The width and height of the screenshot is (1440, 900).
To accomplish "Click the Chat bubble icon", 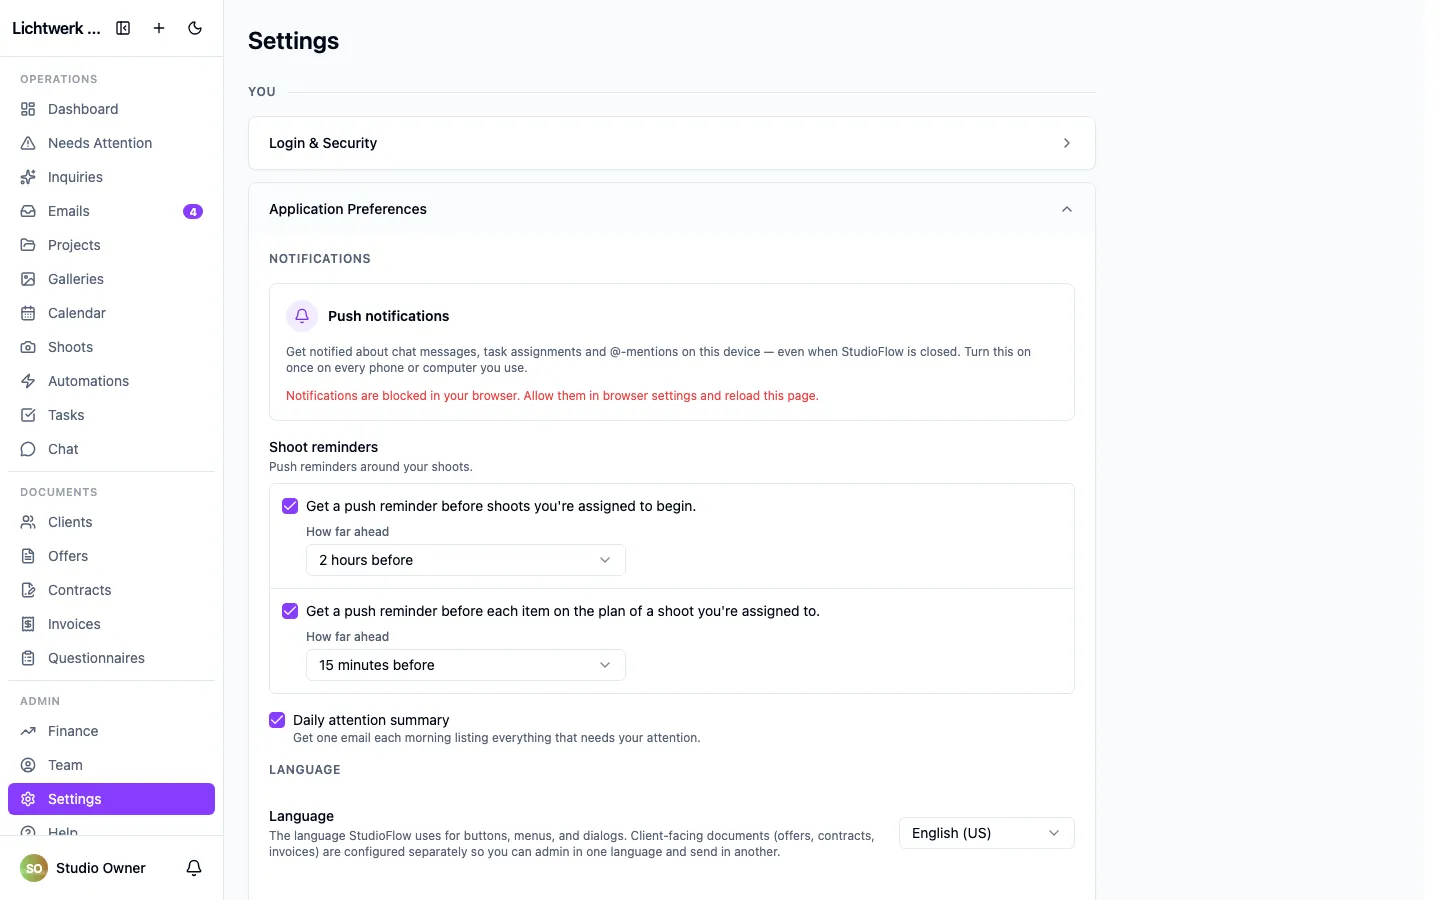I will click(x=28, y=449).
